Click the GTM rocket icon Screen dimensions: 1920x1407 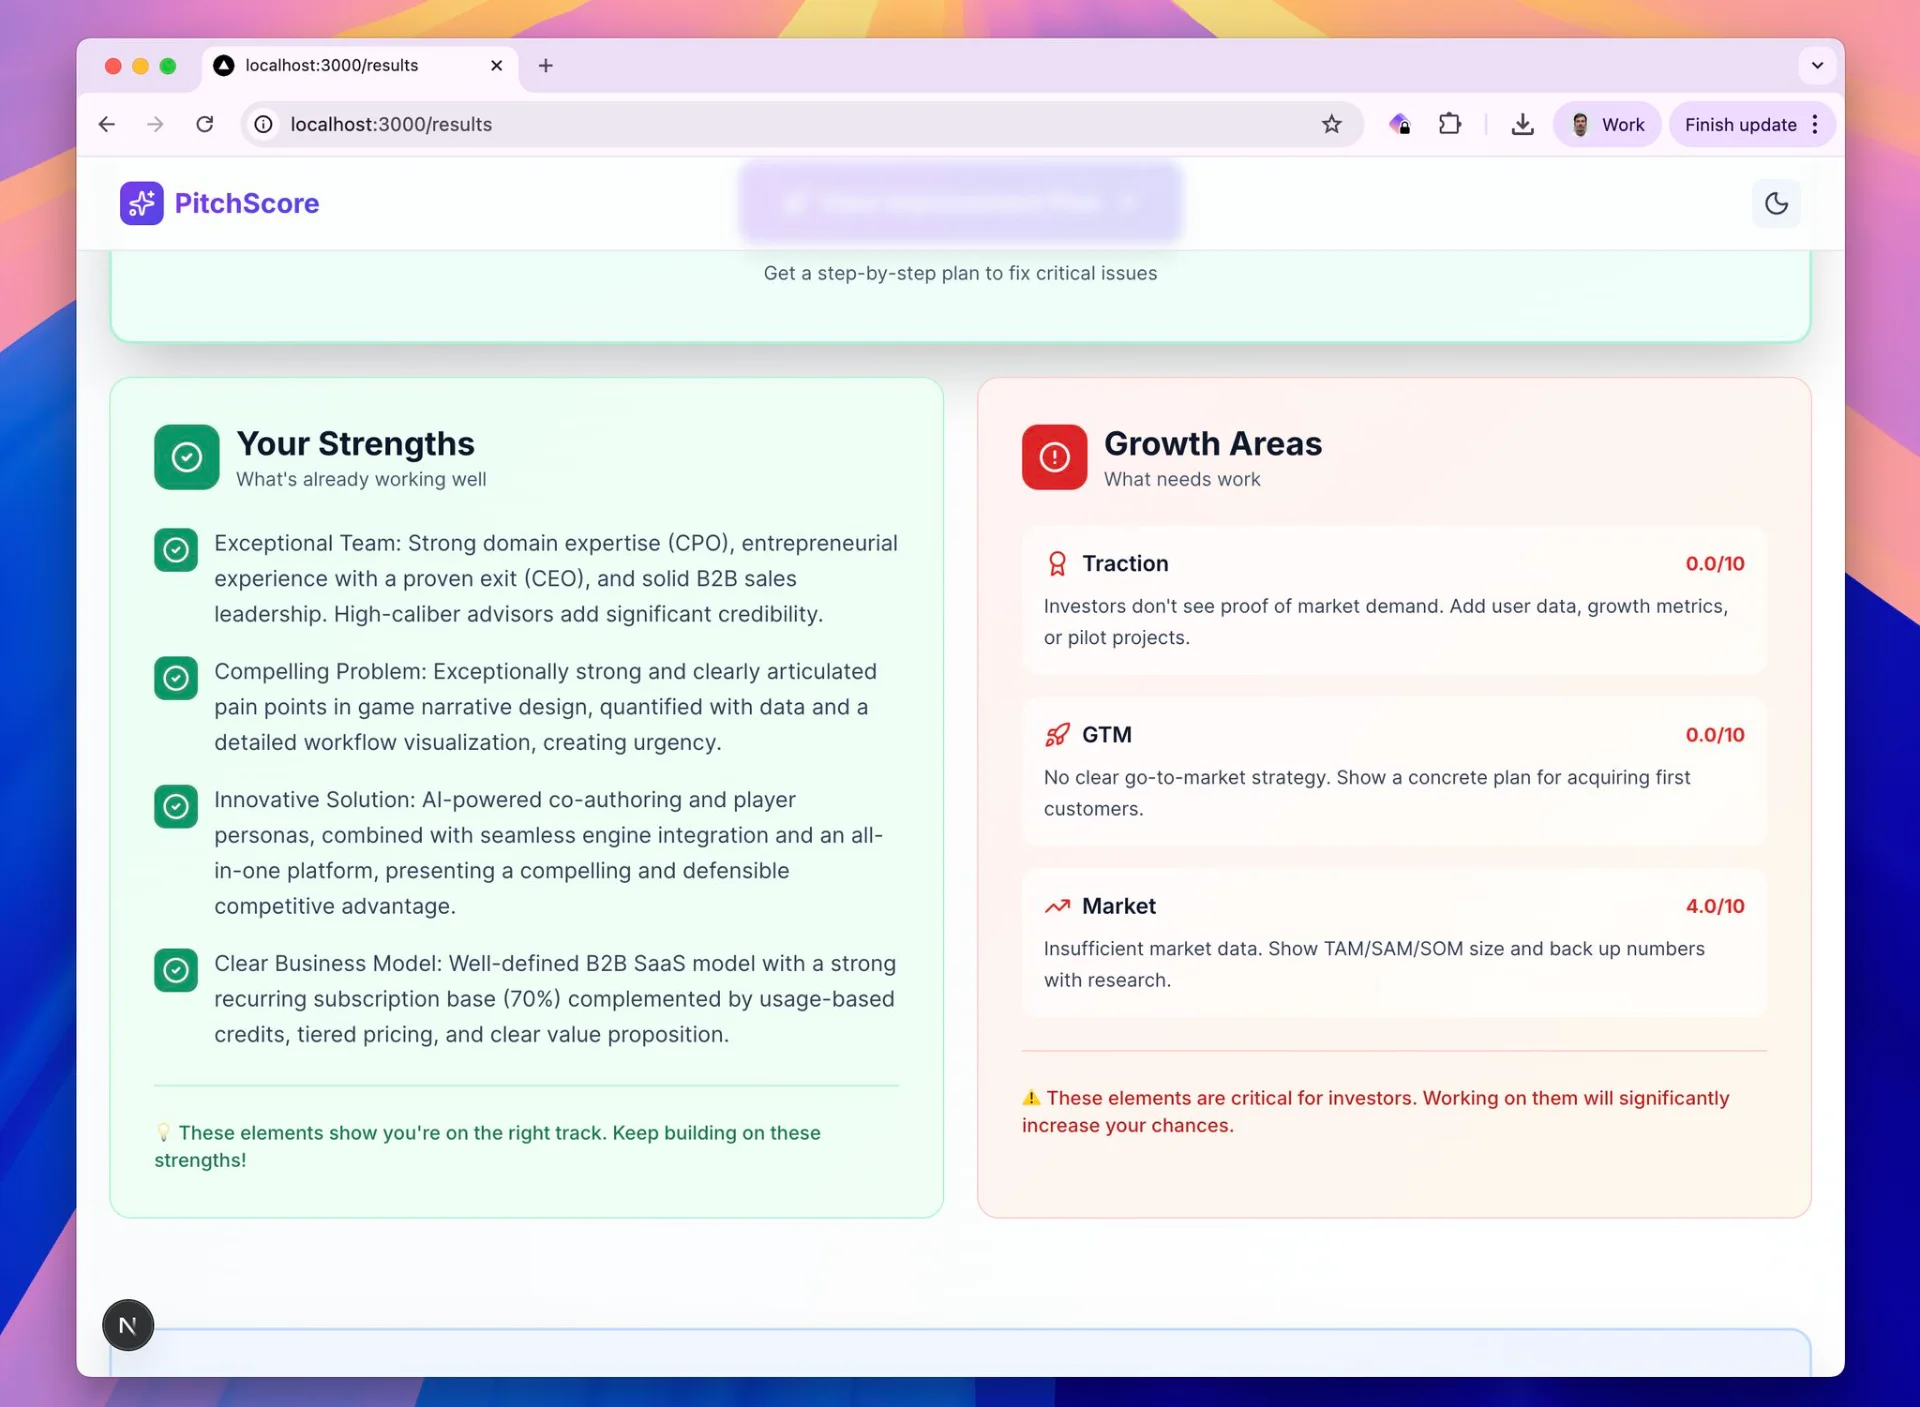[x=1057, y=735]
